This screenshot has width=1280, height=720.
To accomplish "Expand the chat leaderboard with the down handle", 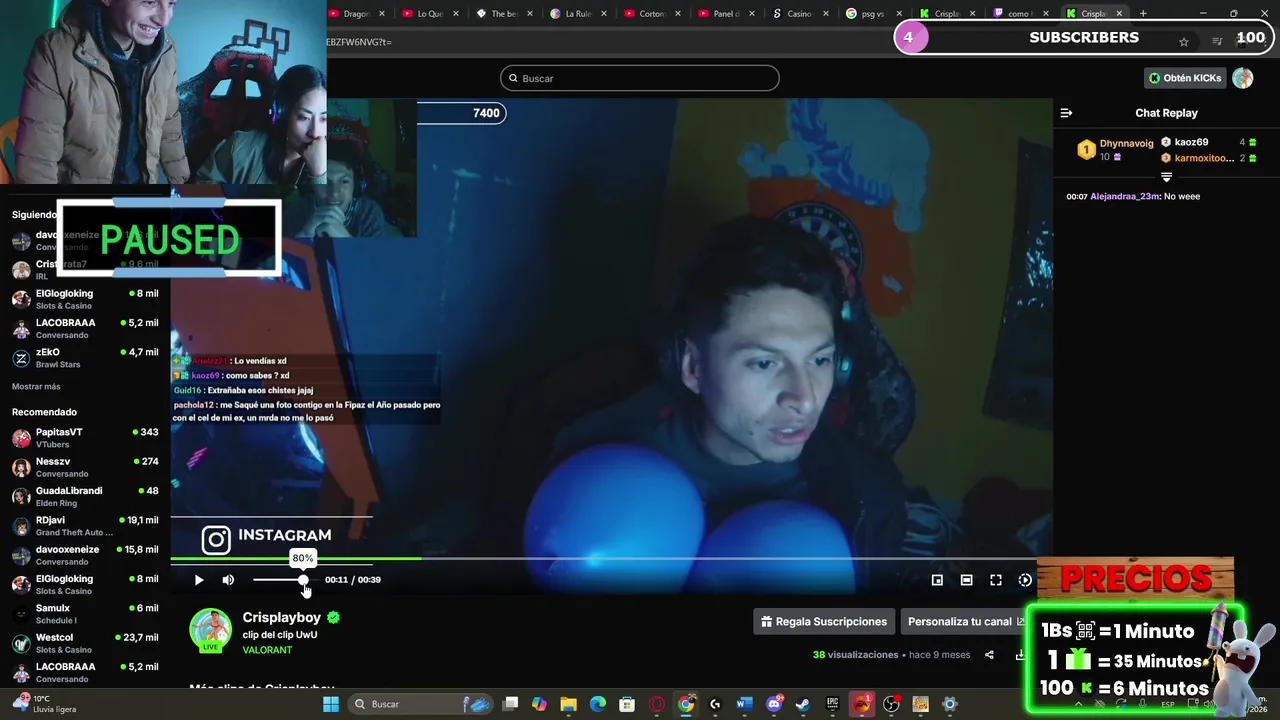I will [1166, 177].
